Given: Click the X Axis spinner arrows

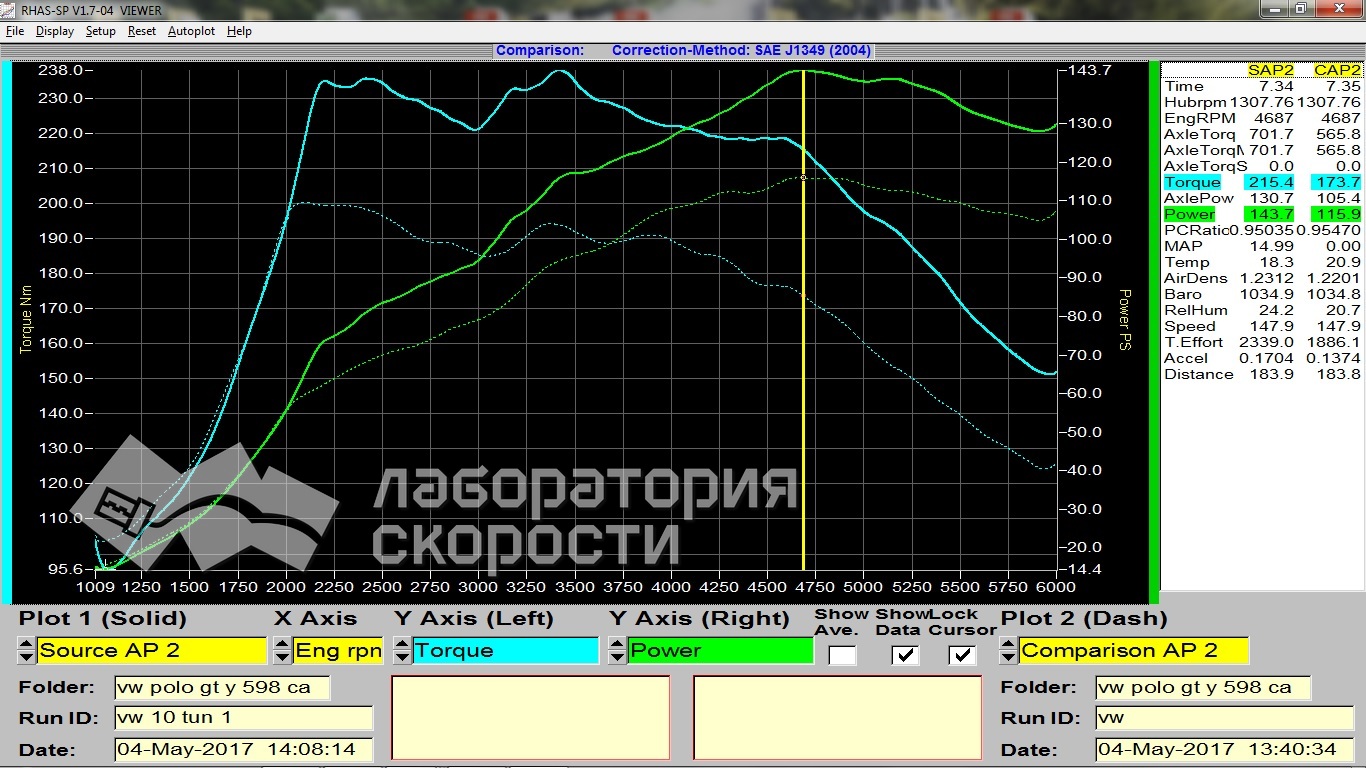Looking at the screenshot, I should (x=282, y=651).
